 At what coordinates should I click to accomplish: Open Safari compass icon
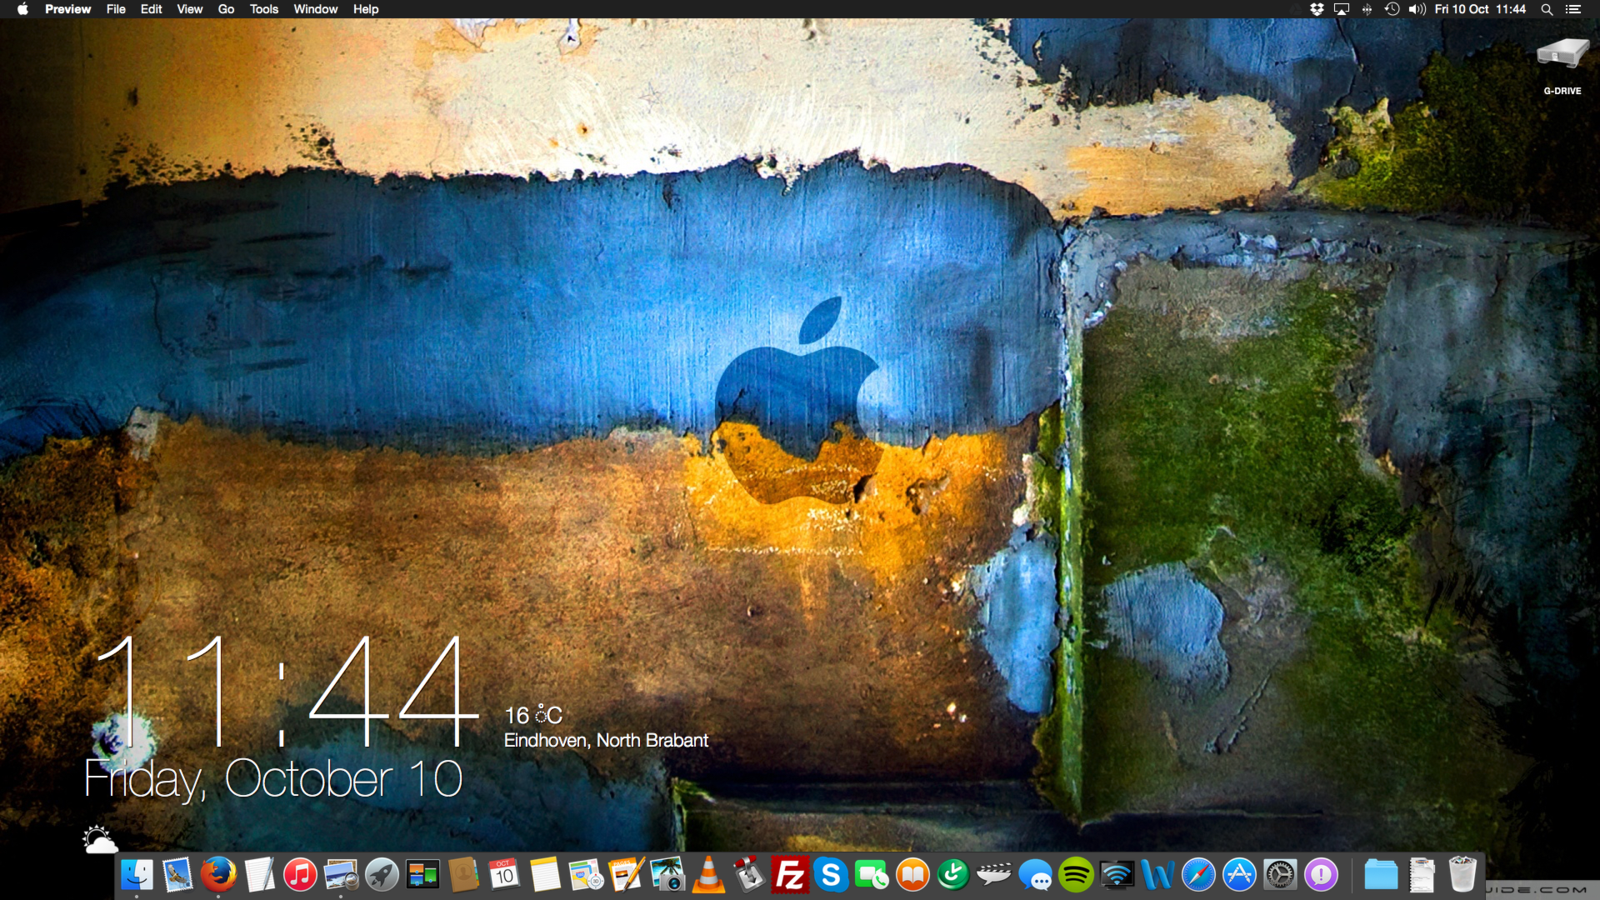(1198, 875)
